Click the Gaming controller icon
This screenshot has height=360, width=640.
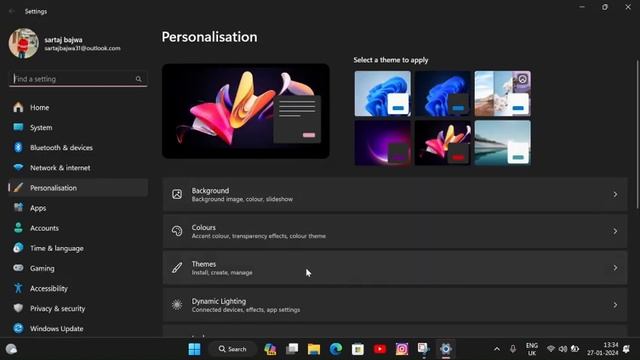[18, 268]
